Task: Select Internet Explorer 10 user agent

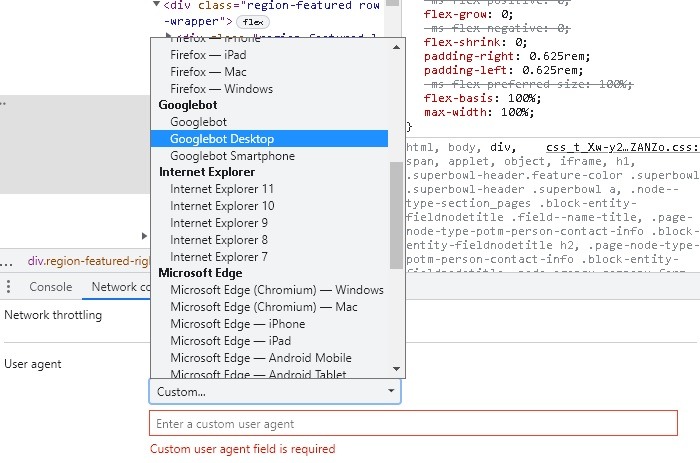Action: click(222, 206)
